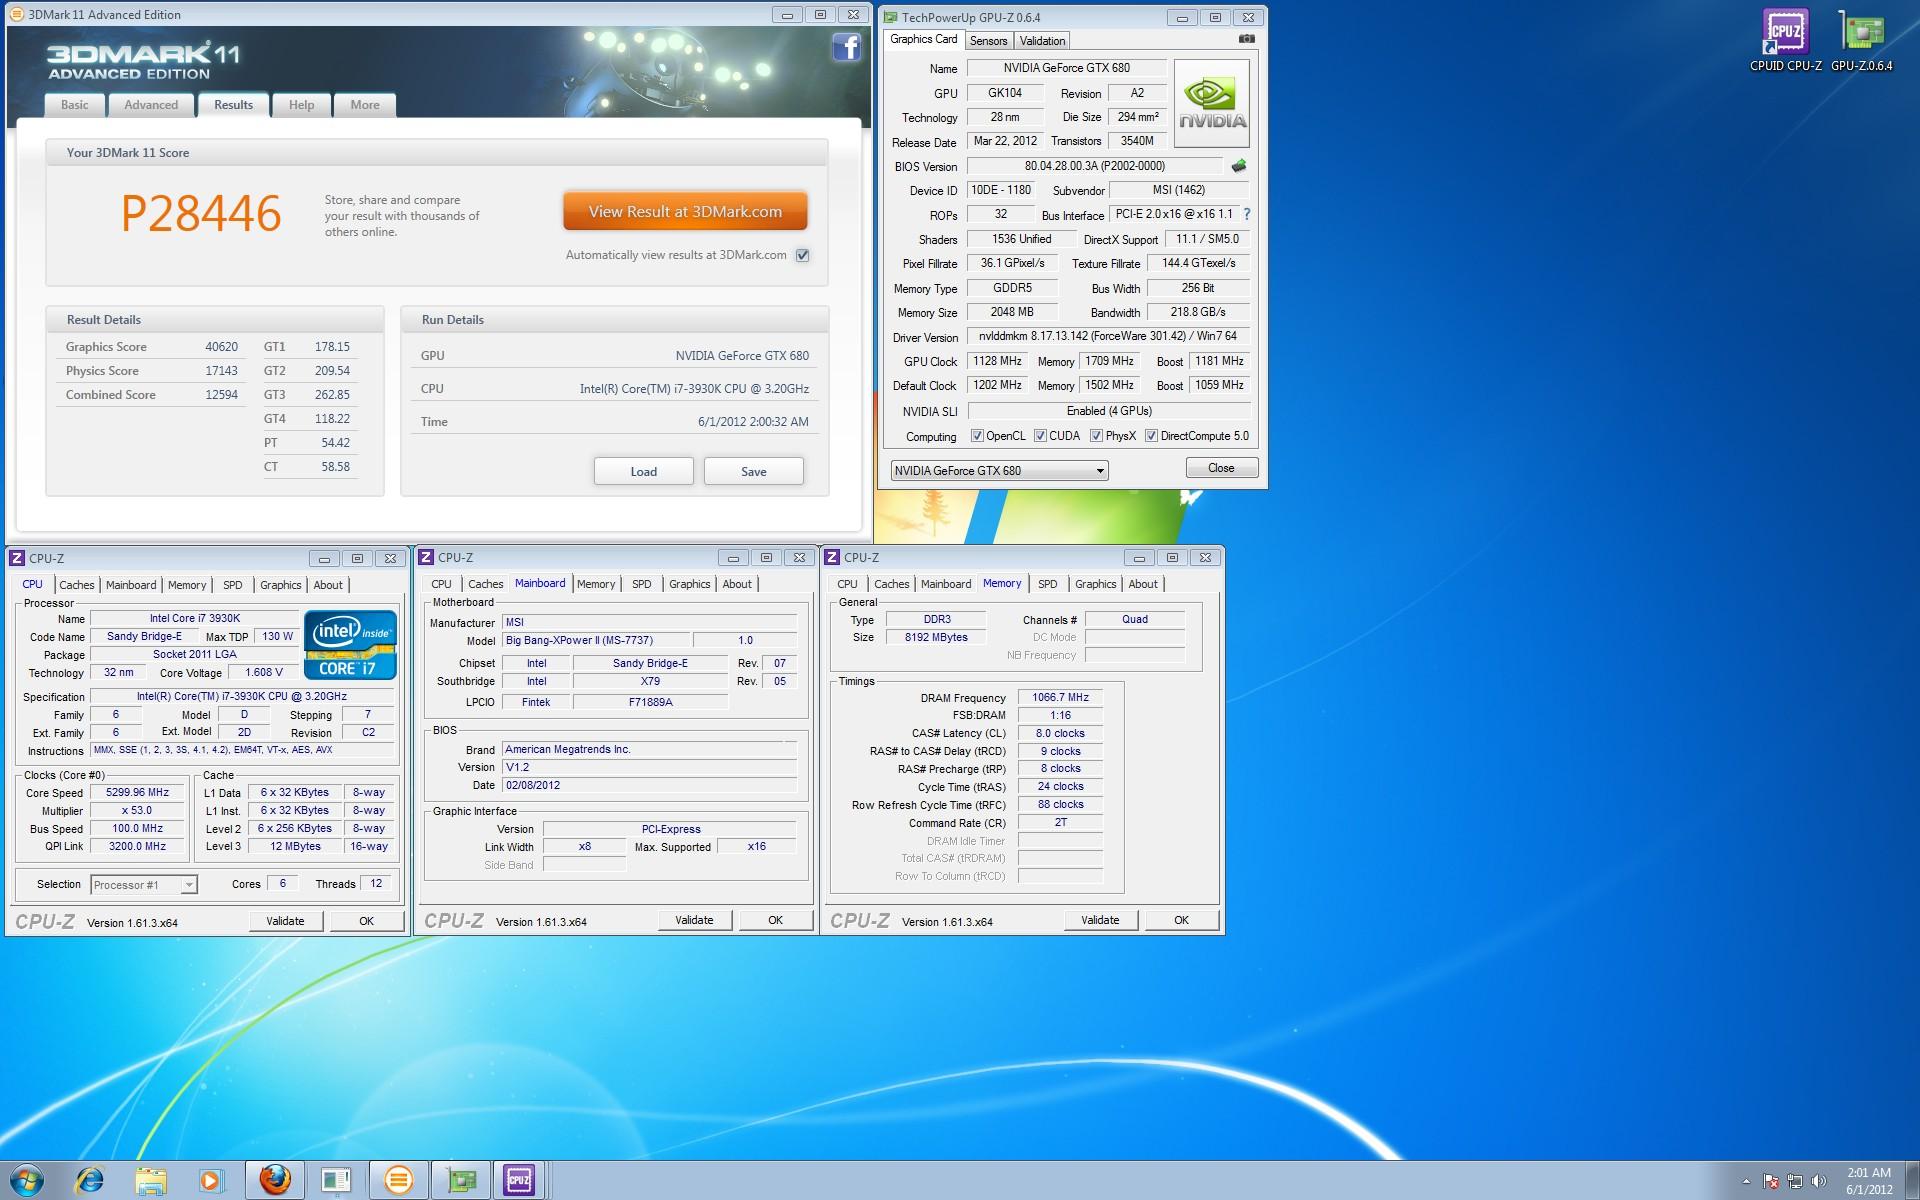Click the GPU-Z BIOS Version field

[1094, 166]
